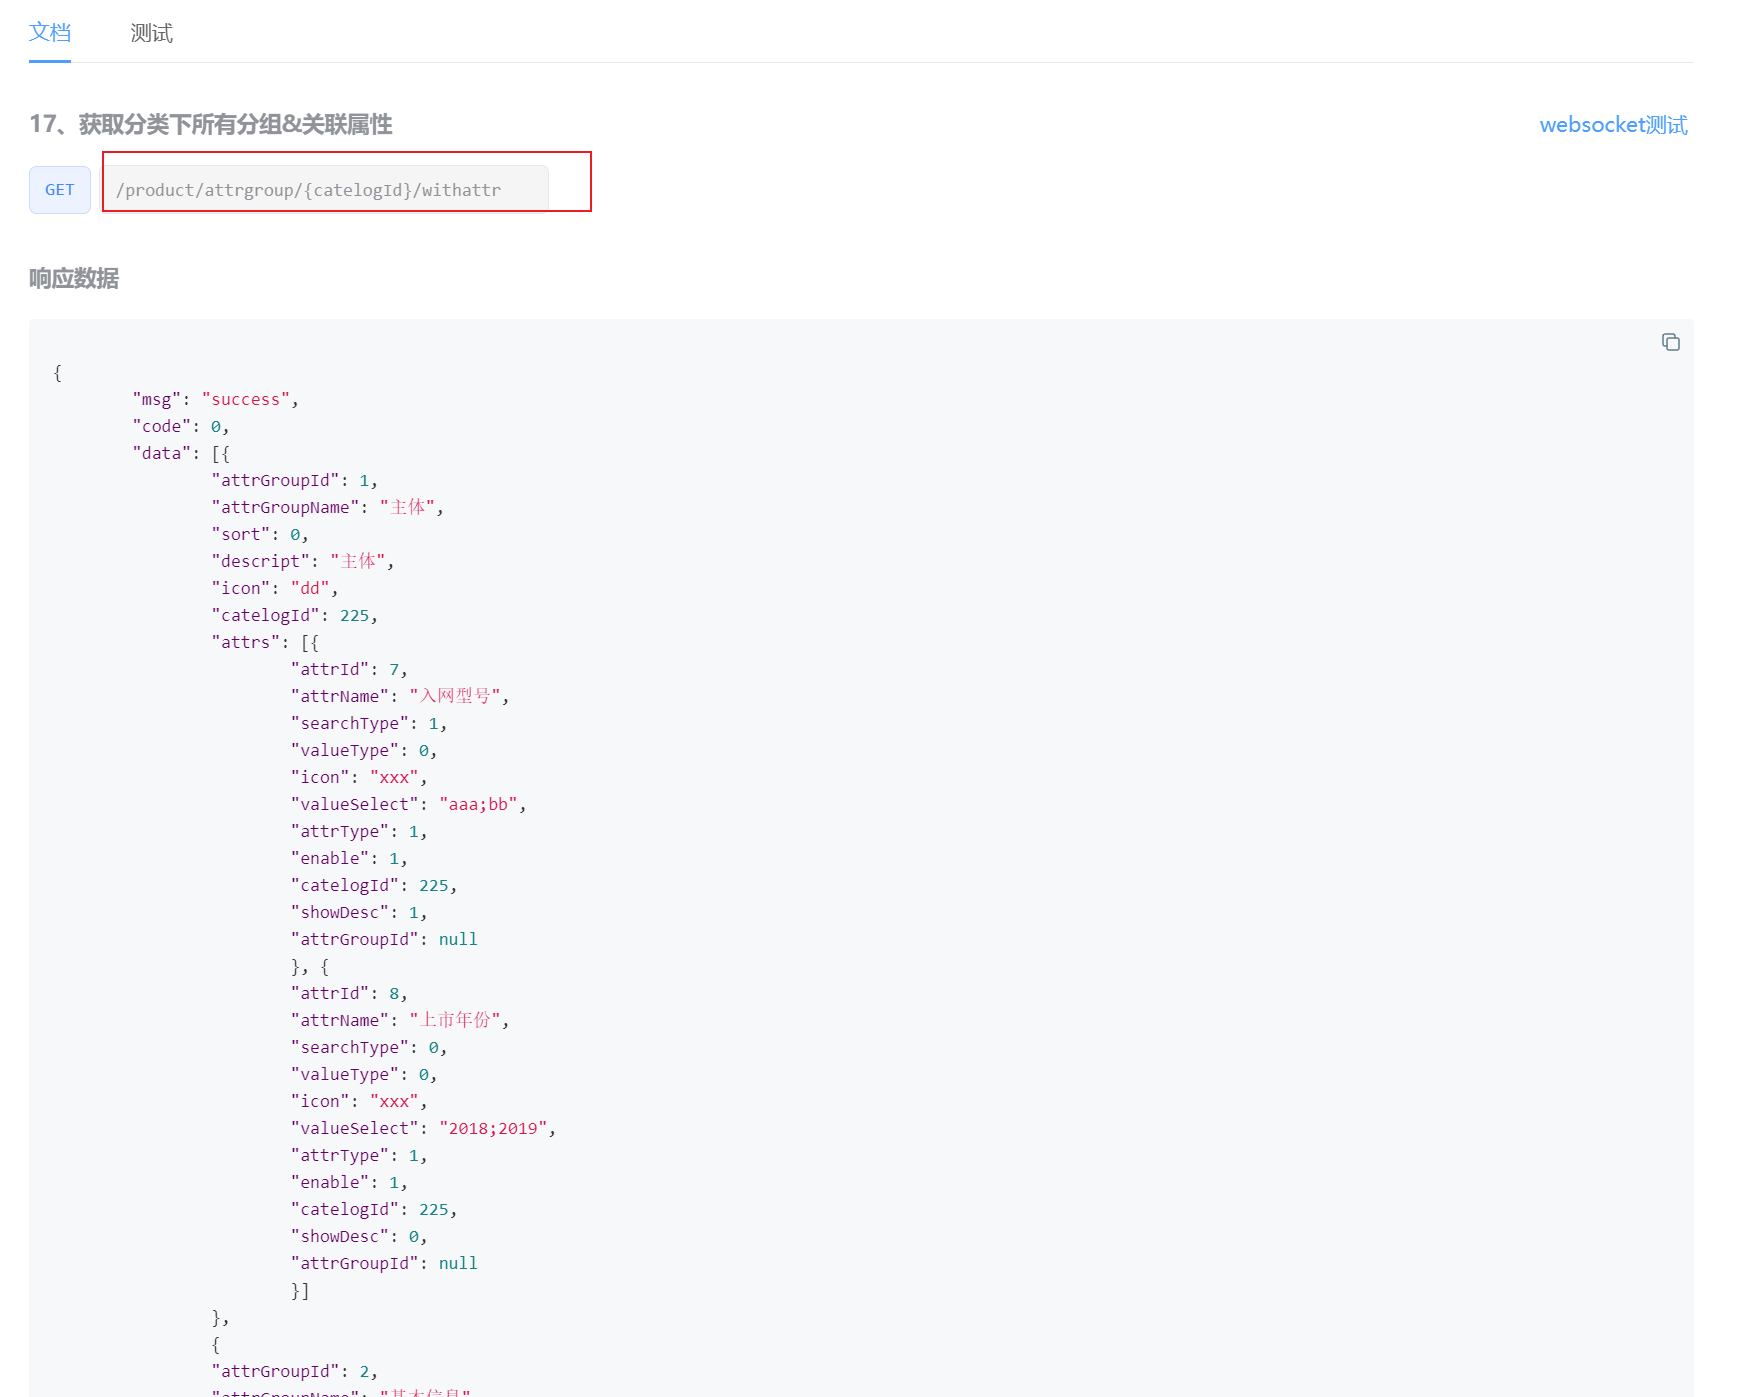Screen dimensions: 1757x1397
Task: Click the "searchType": 0 line
Action: pyautogui.click(x=369, y=1047)
